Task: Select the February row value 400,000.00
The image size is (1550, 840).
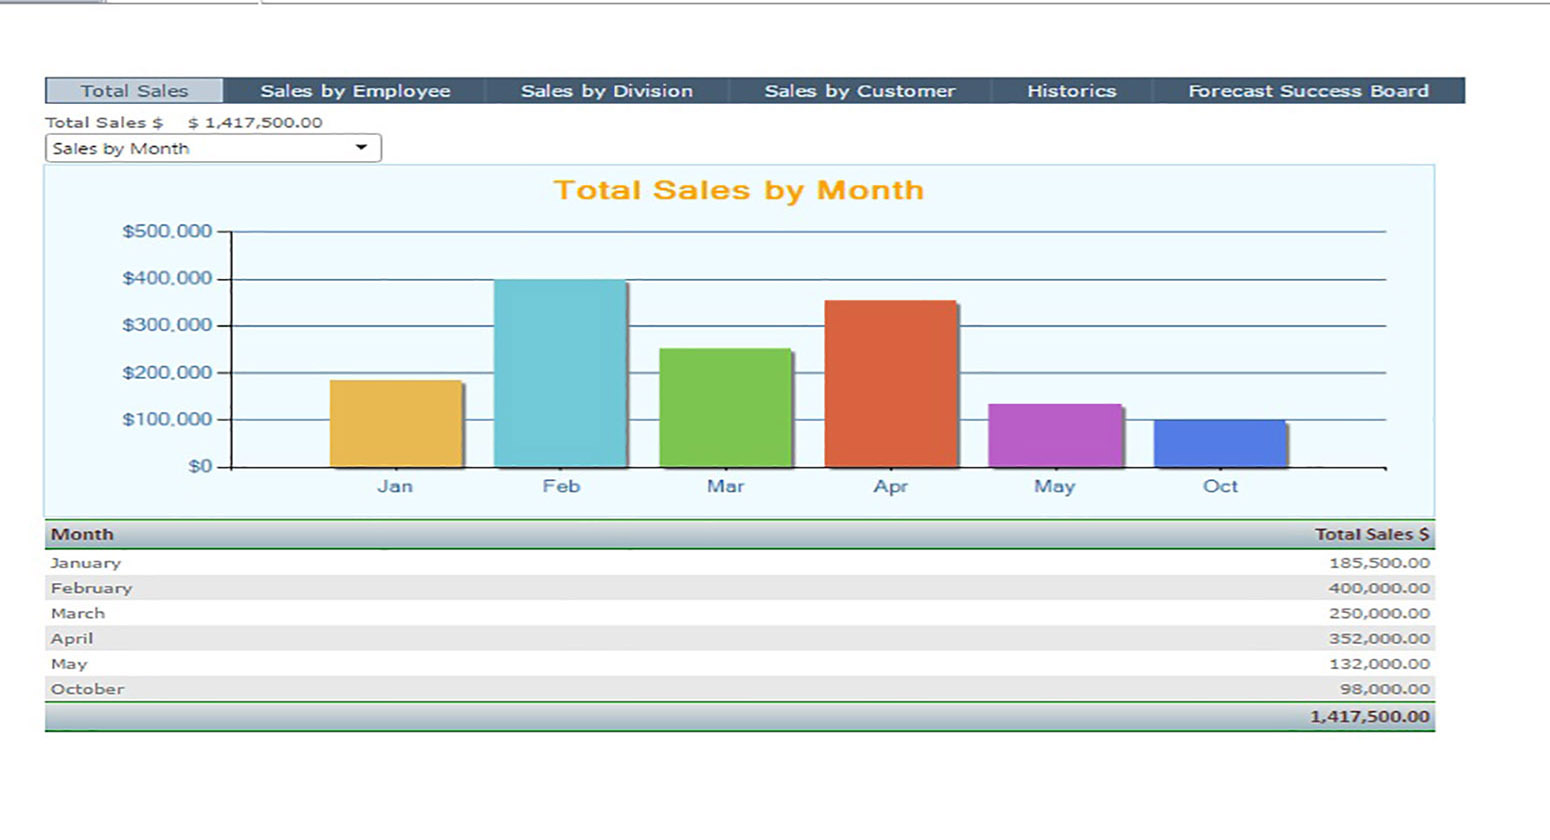Action: tap(1378, 588)
